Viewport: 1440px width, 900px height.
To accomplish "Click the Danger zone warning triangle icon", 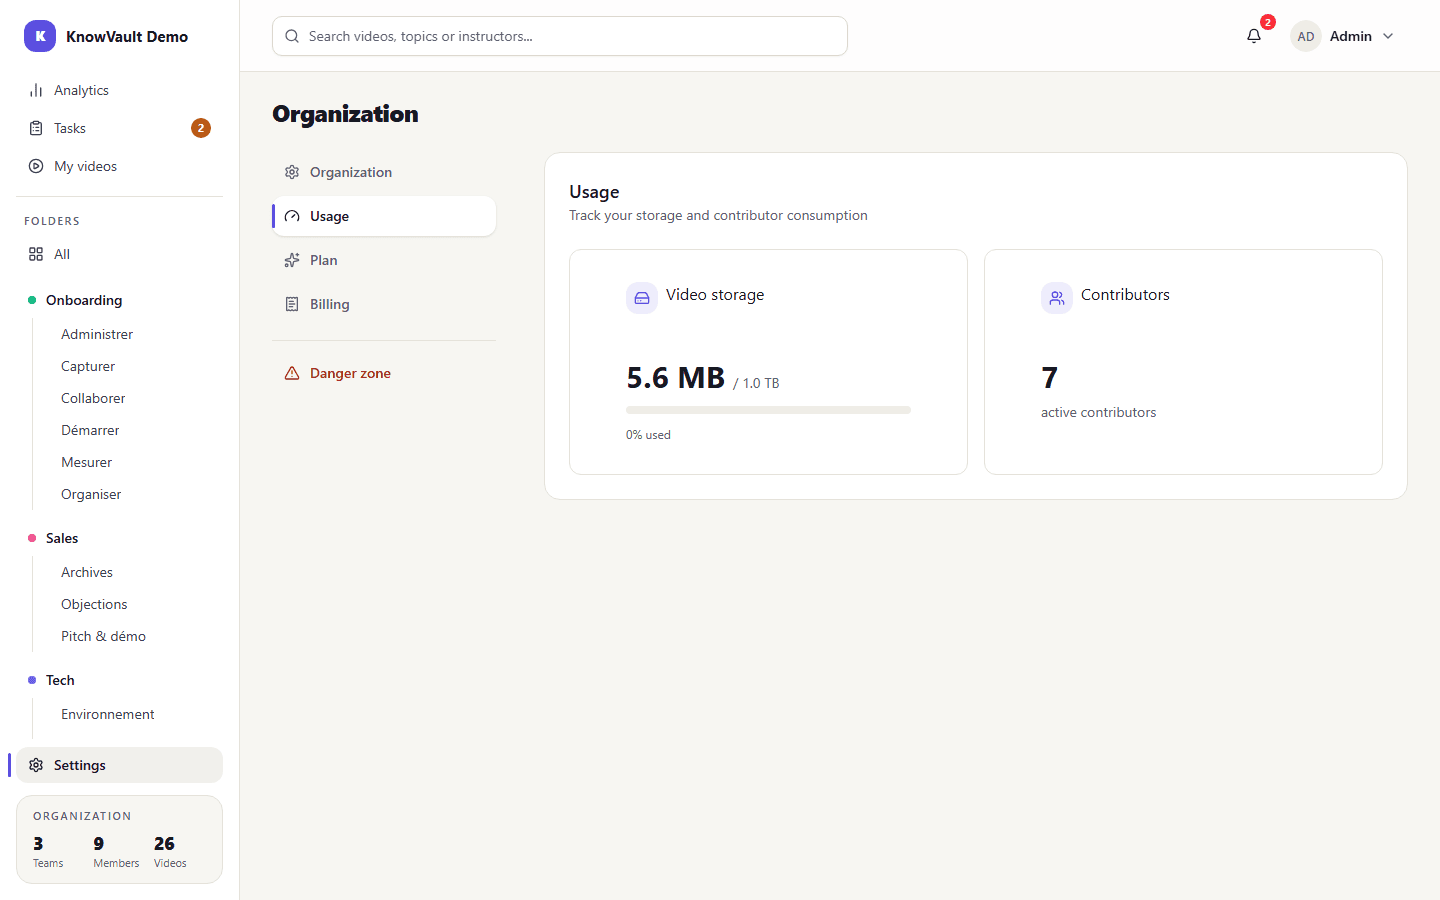I will 292,373.
